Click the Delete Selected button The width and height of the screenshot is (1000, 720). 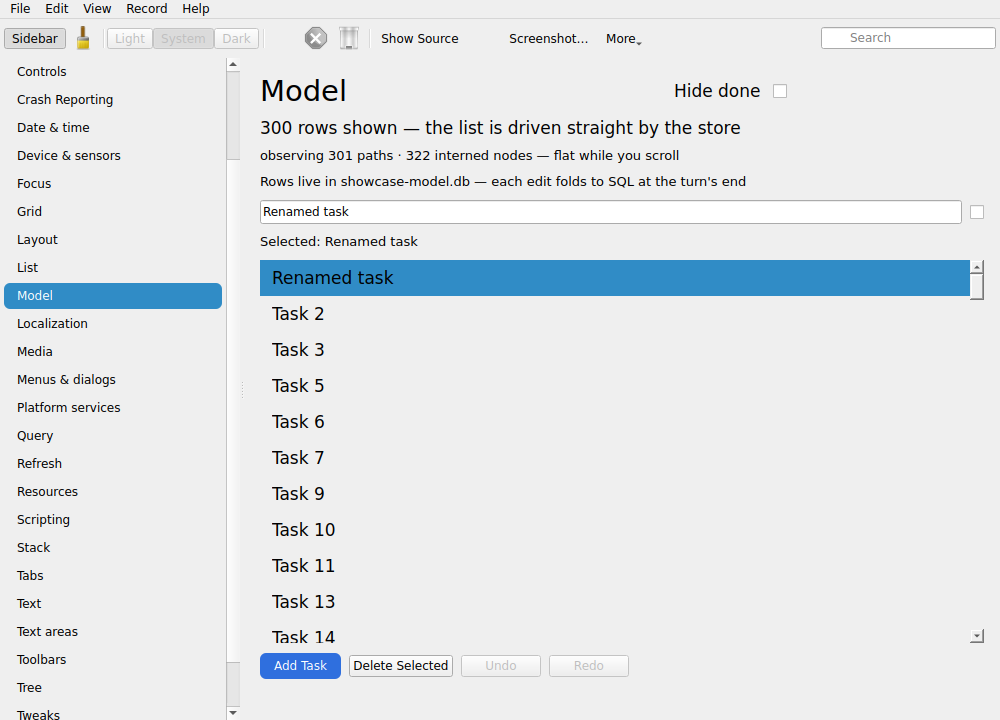[401, 666]
